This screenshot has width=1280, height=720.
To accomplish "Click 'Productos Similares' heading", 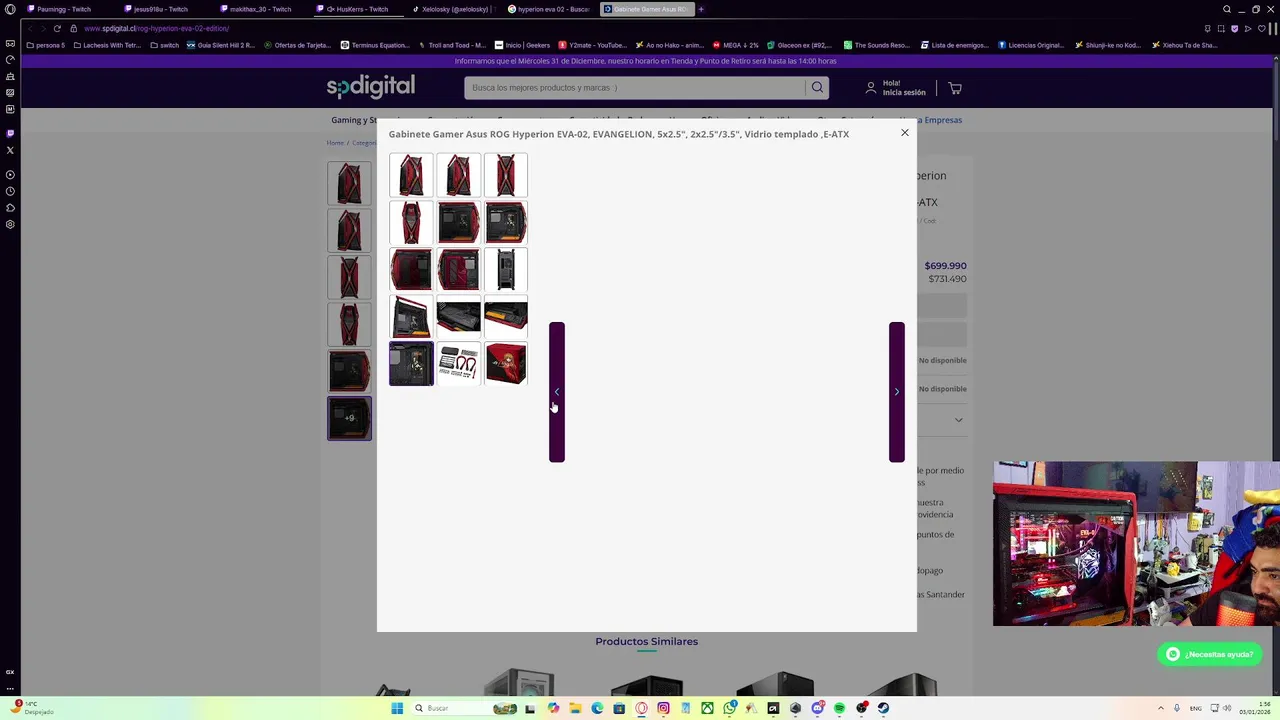I will point(646,641).
